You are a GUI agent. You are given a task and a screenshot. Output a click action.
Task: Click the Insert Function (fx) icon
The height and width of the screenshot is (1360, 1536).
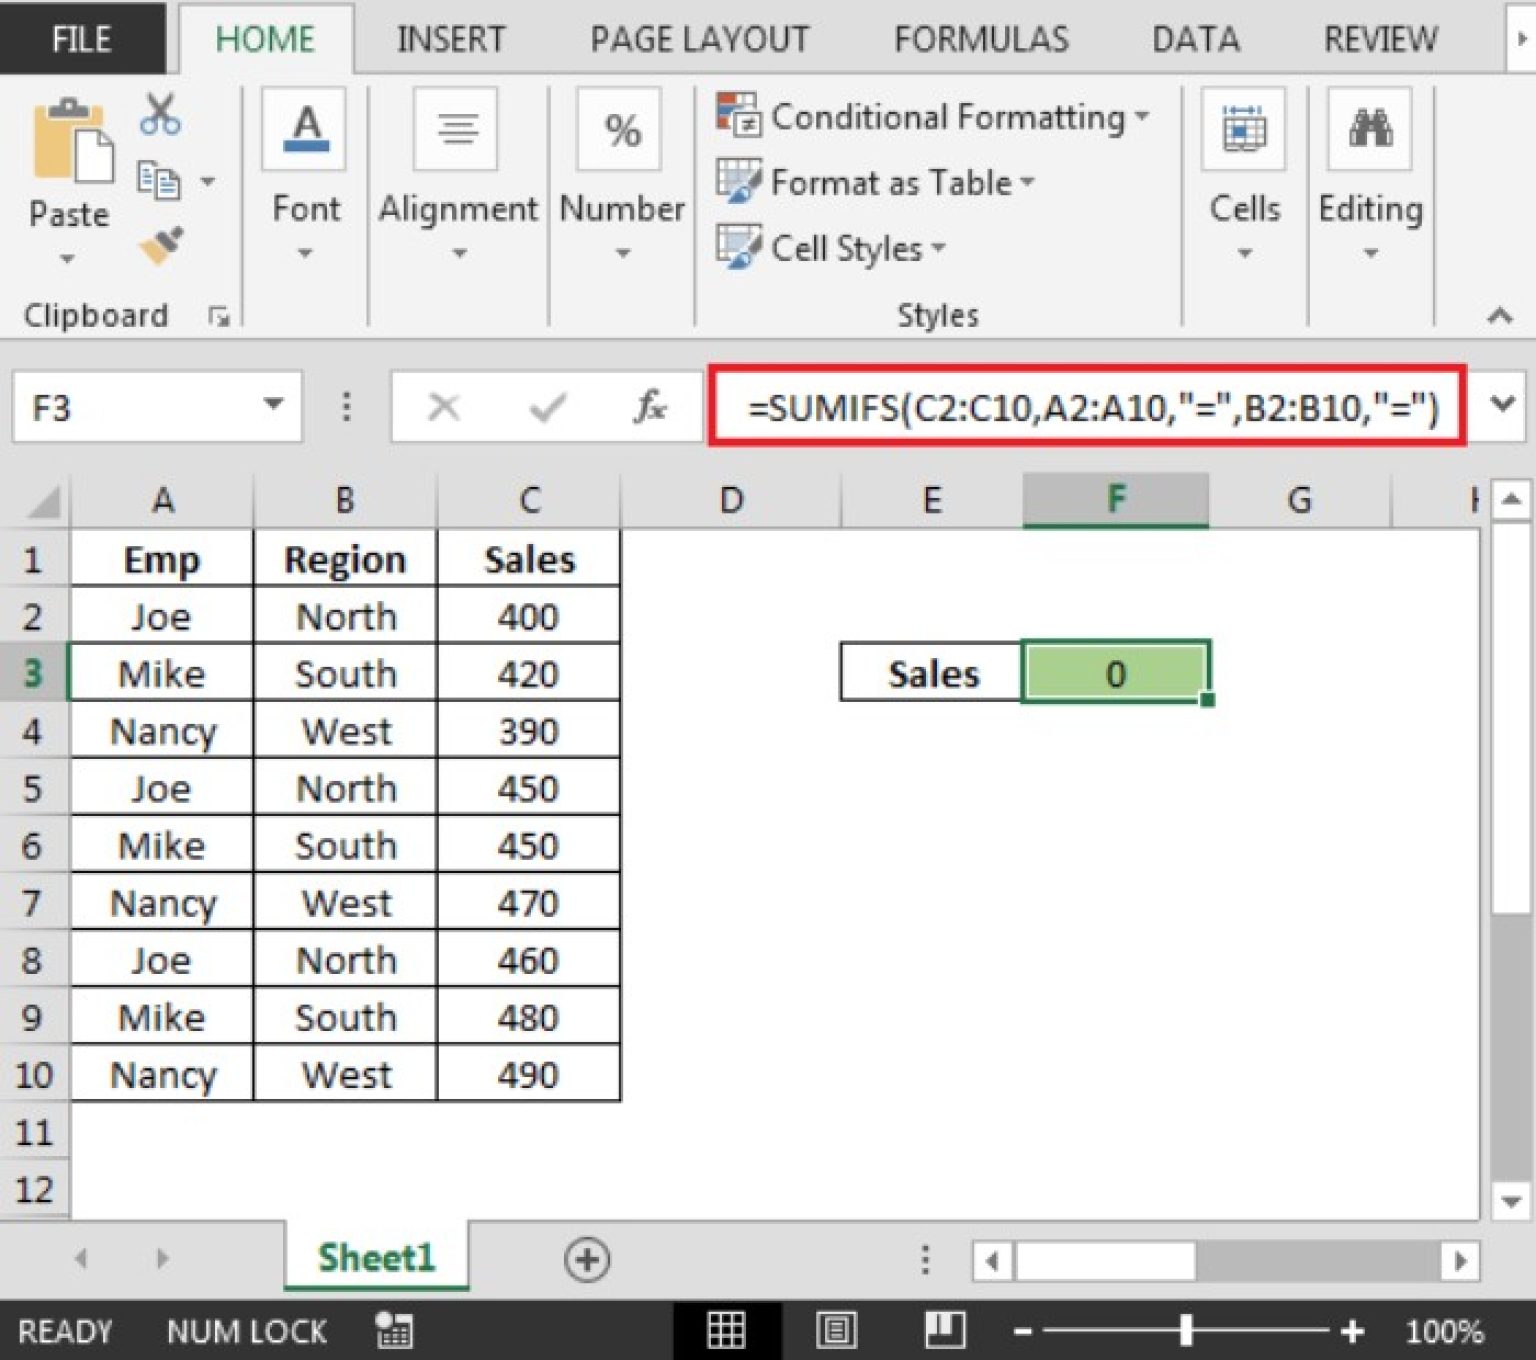click(x=650, y=406)
